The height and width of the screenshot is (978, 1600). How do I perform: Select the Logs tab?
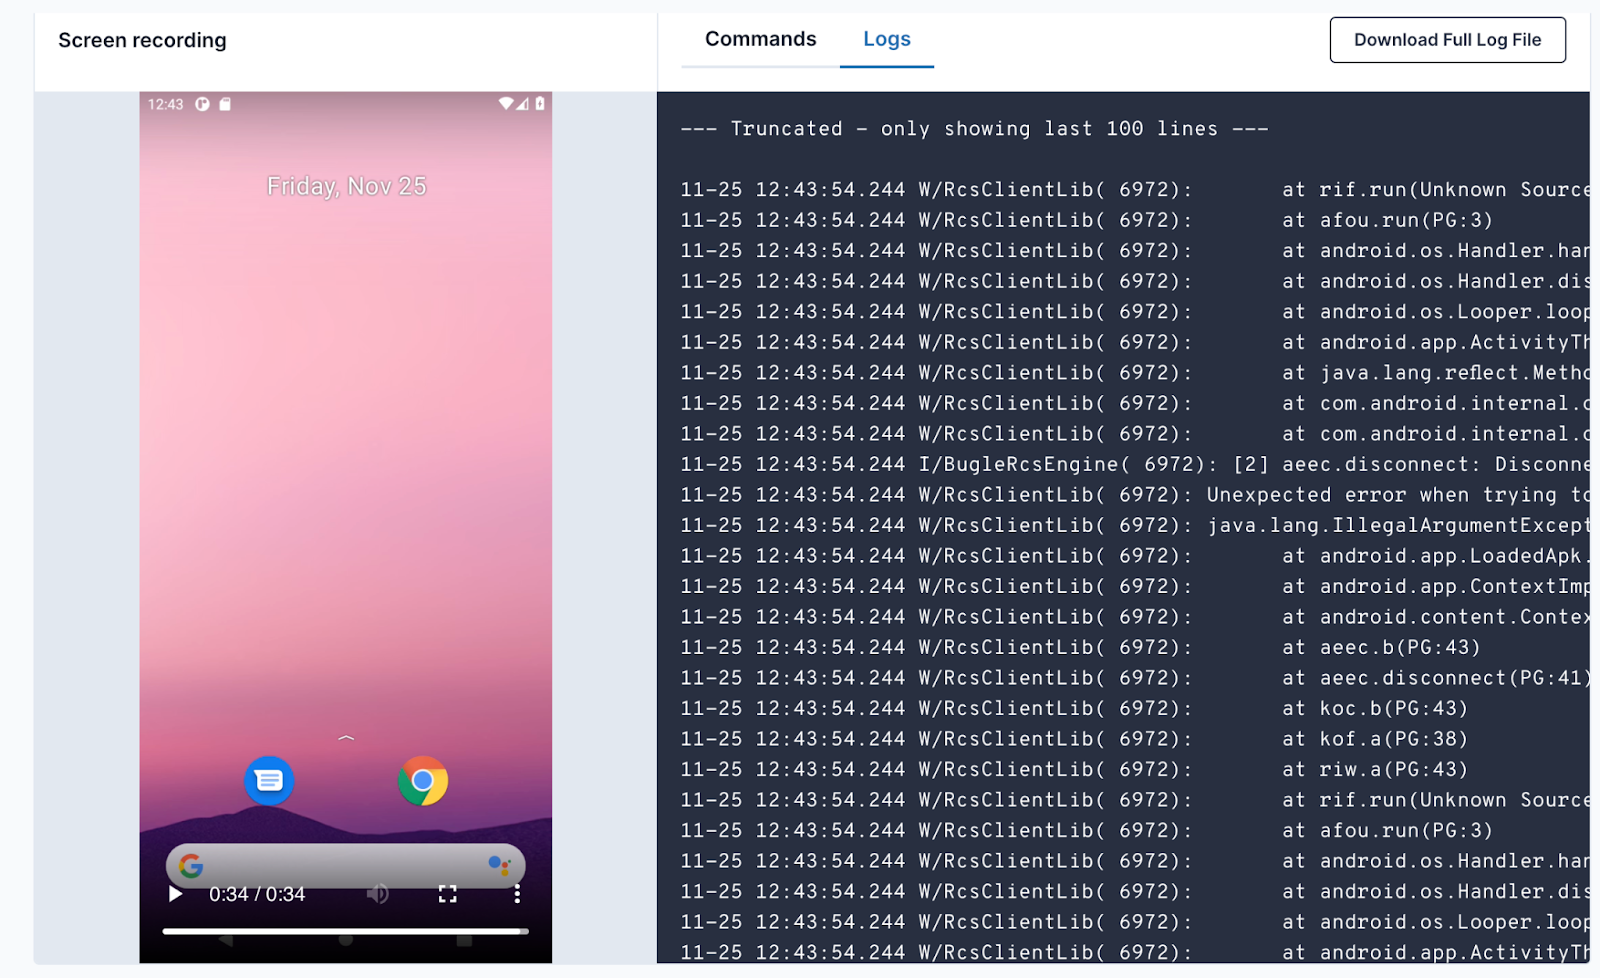click(x=886, y=39)
